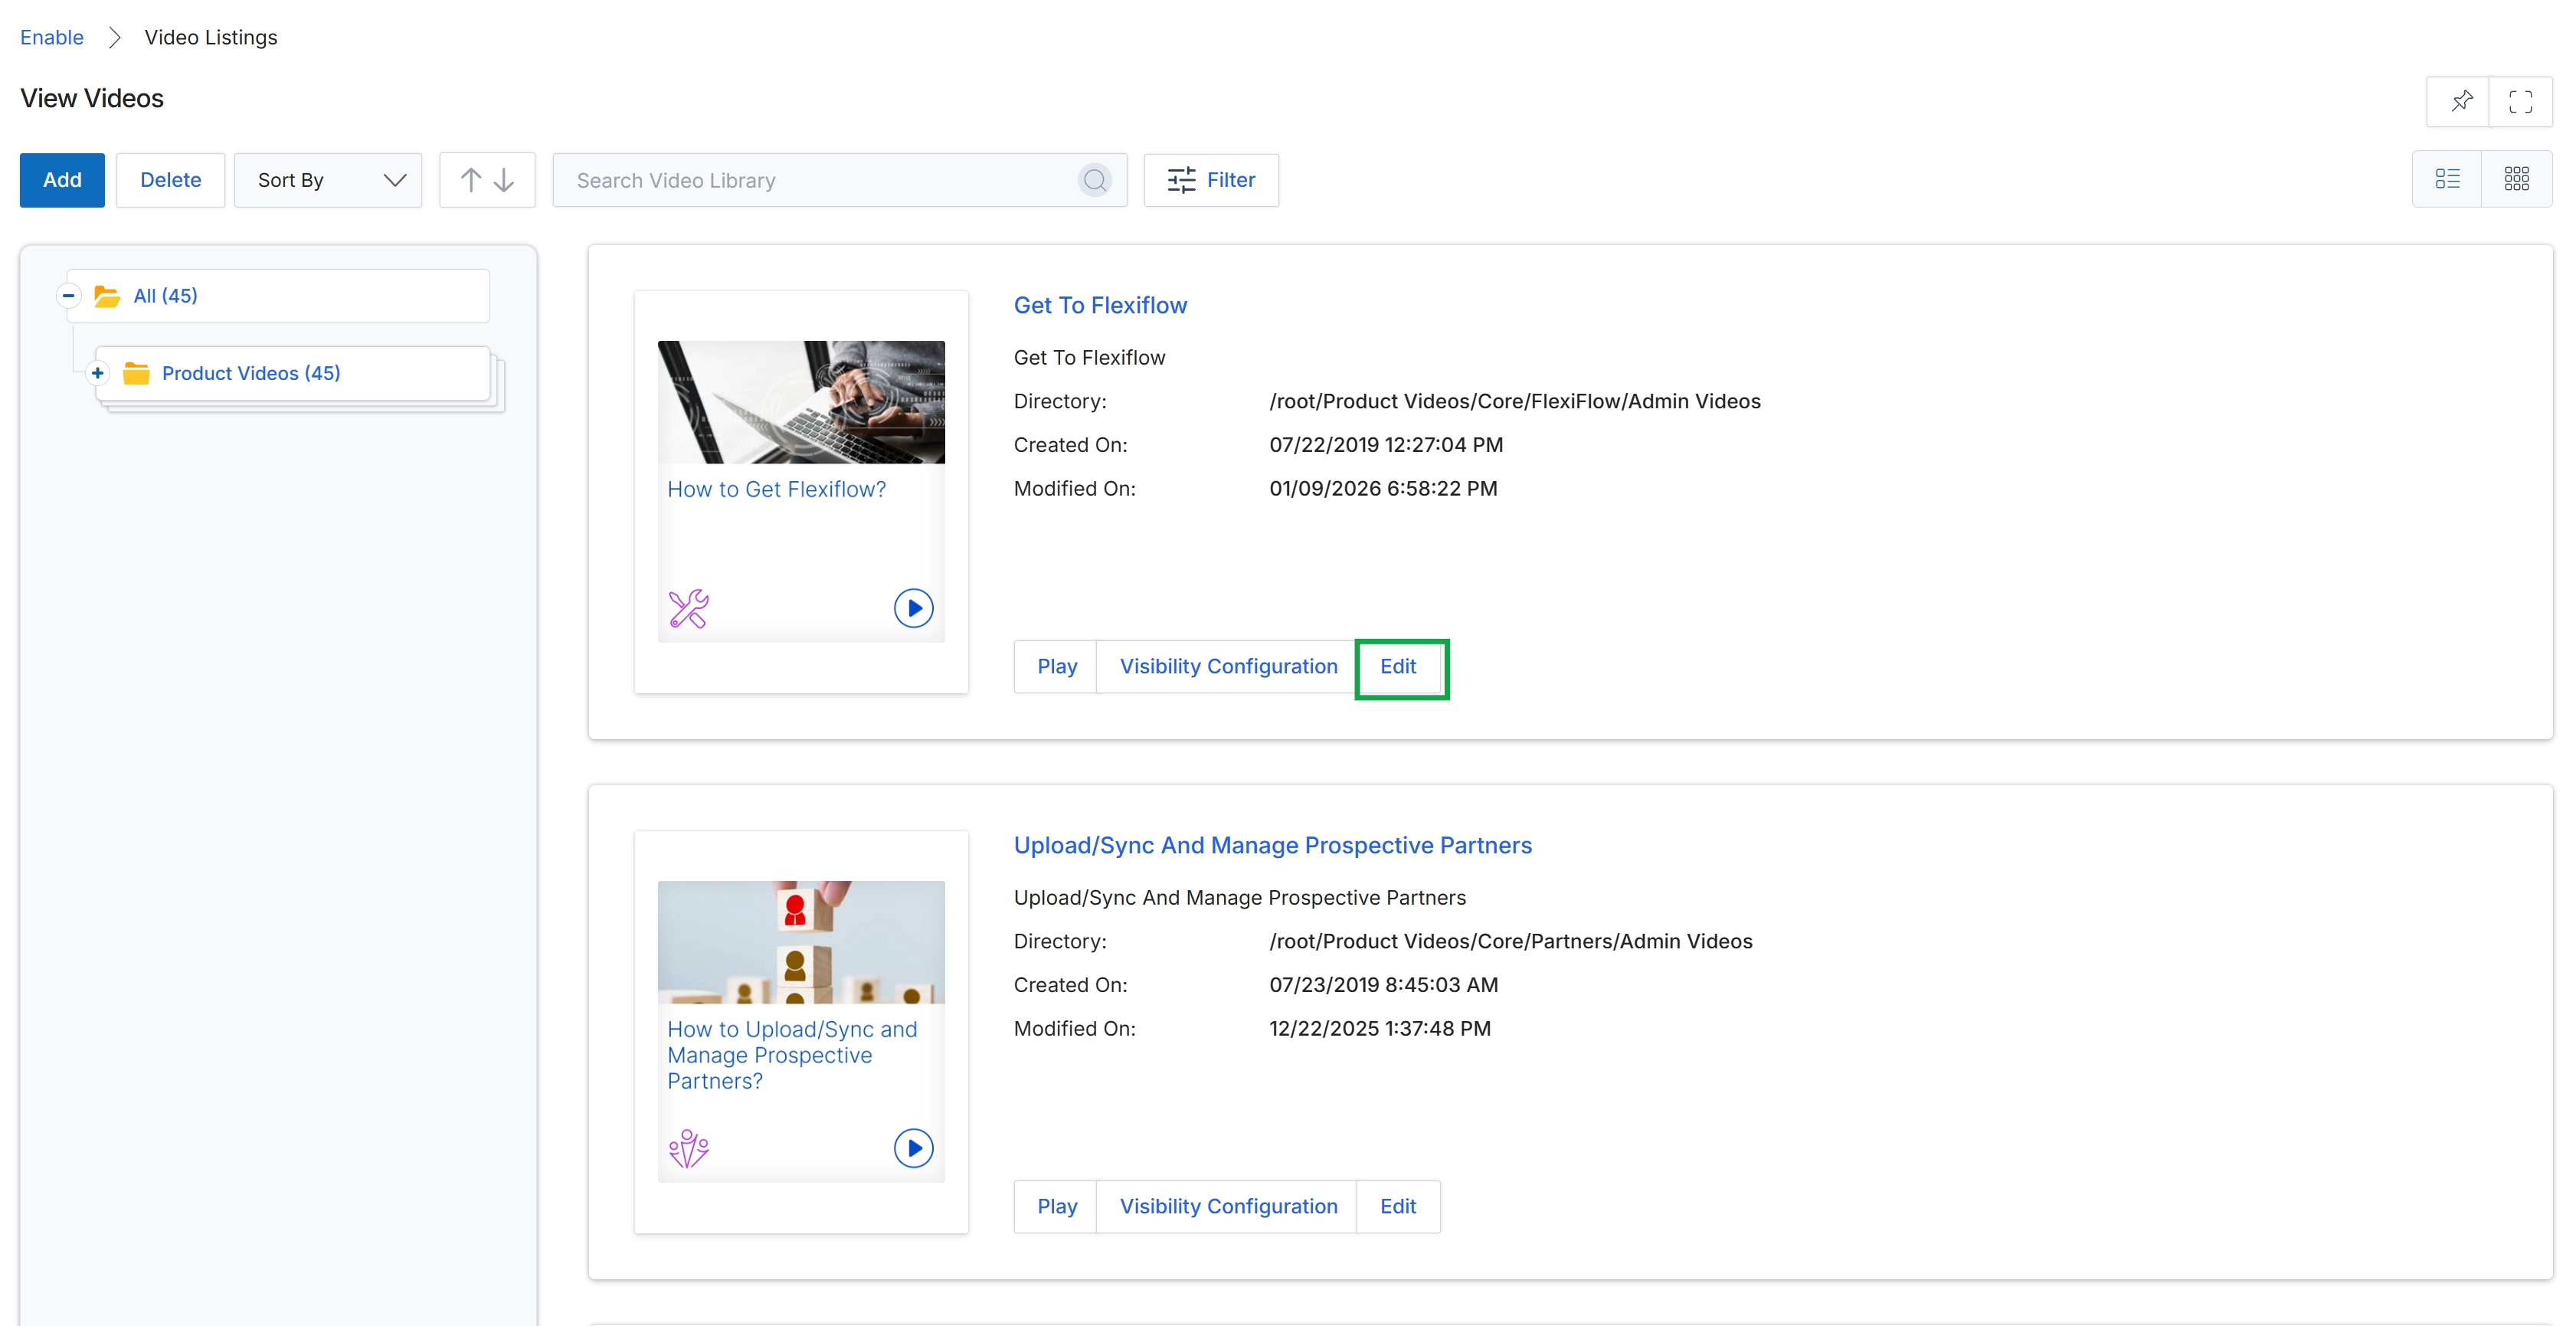The height and width of the screenshot is (1326, 2576).
Task: Click the Delete button
Action: click(170, 180)
